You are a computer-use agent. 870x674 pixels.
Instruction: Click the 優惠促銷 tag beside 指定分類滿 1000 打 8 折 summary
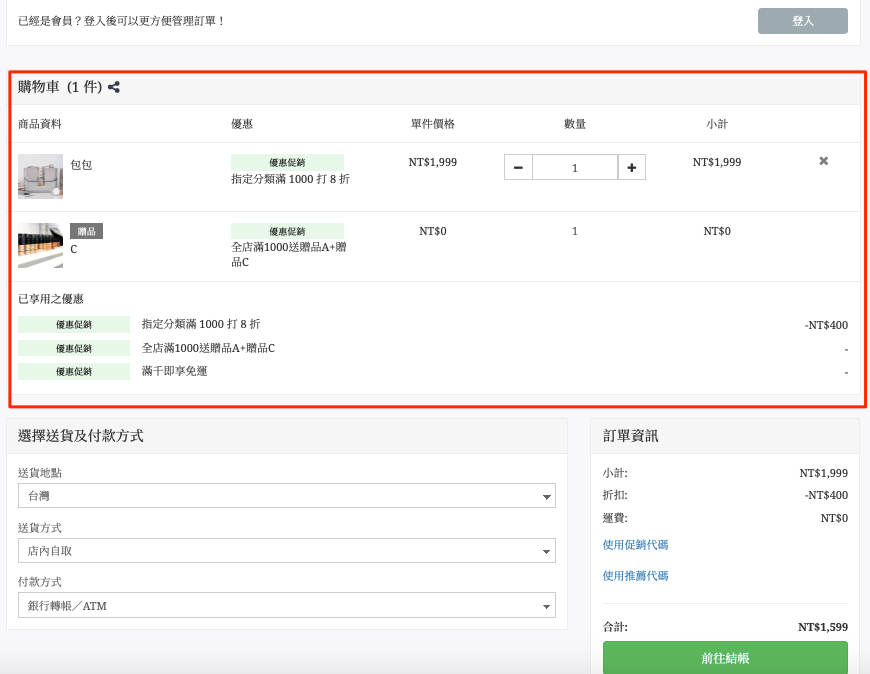coord(74,325)
